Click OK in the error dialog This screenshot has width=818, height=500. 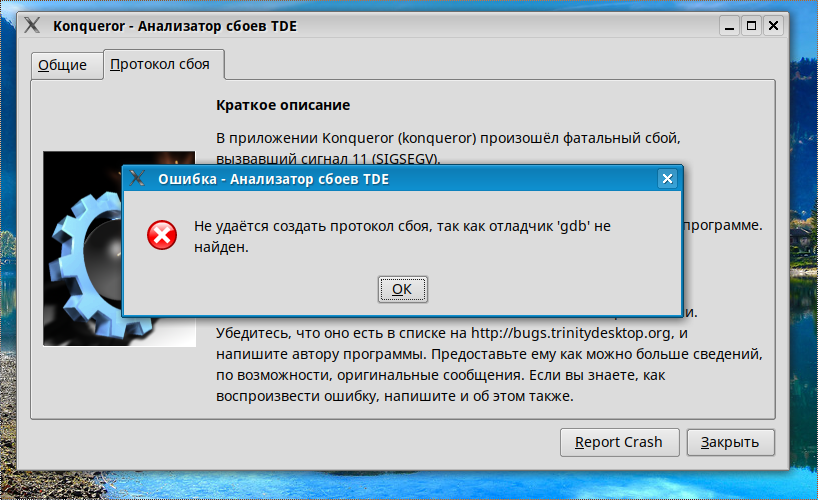coord(402,289)
